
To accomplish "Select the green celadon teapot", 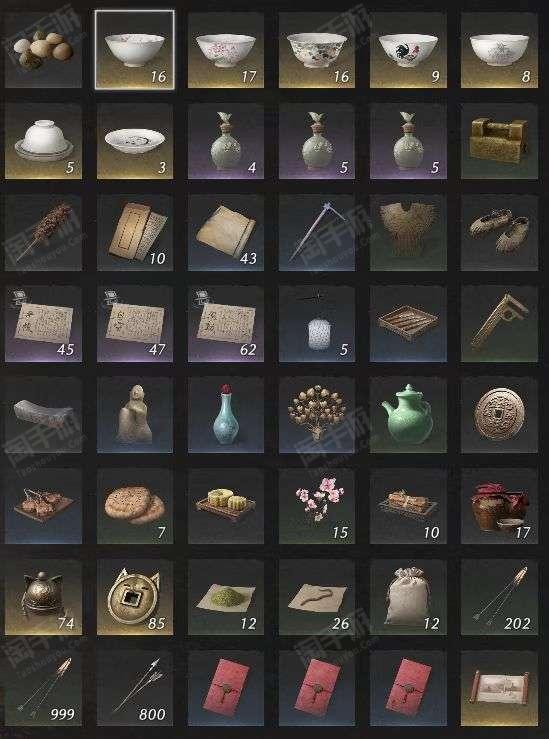I will coord(408,415).
